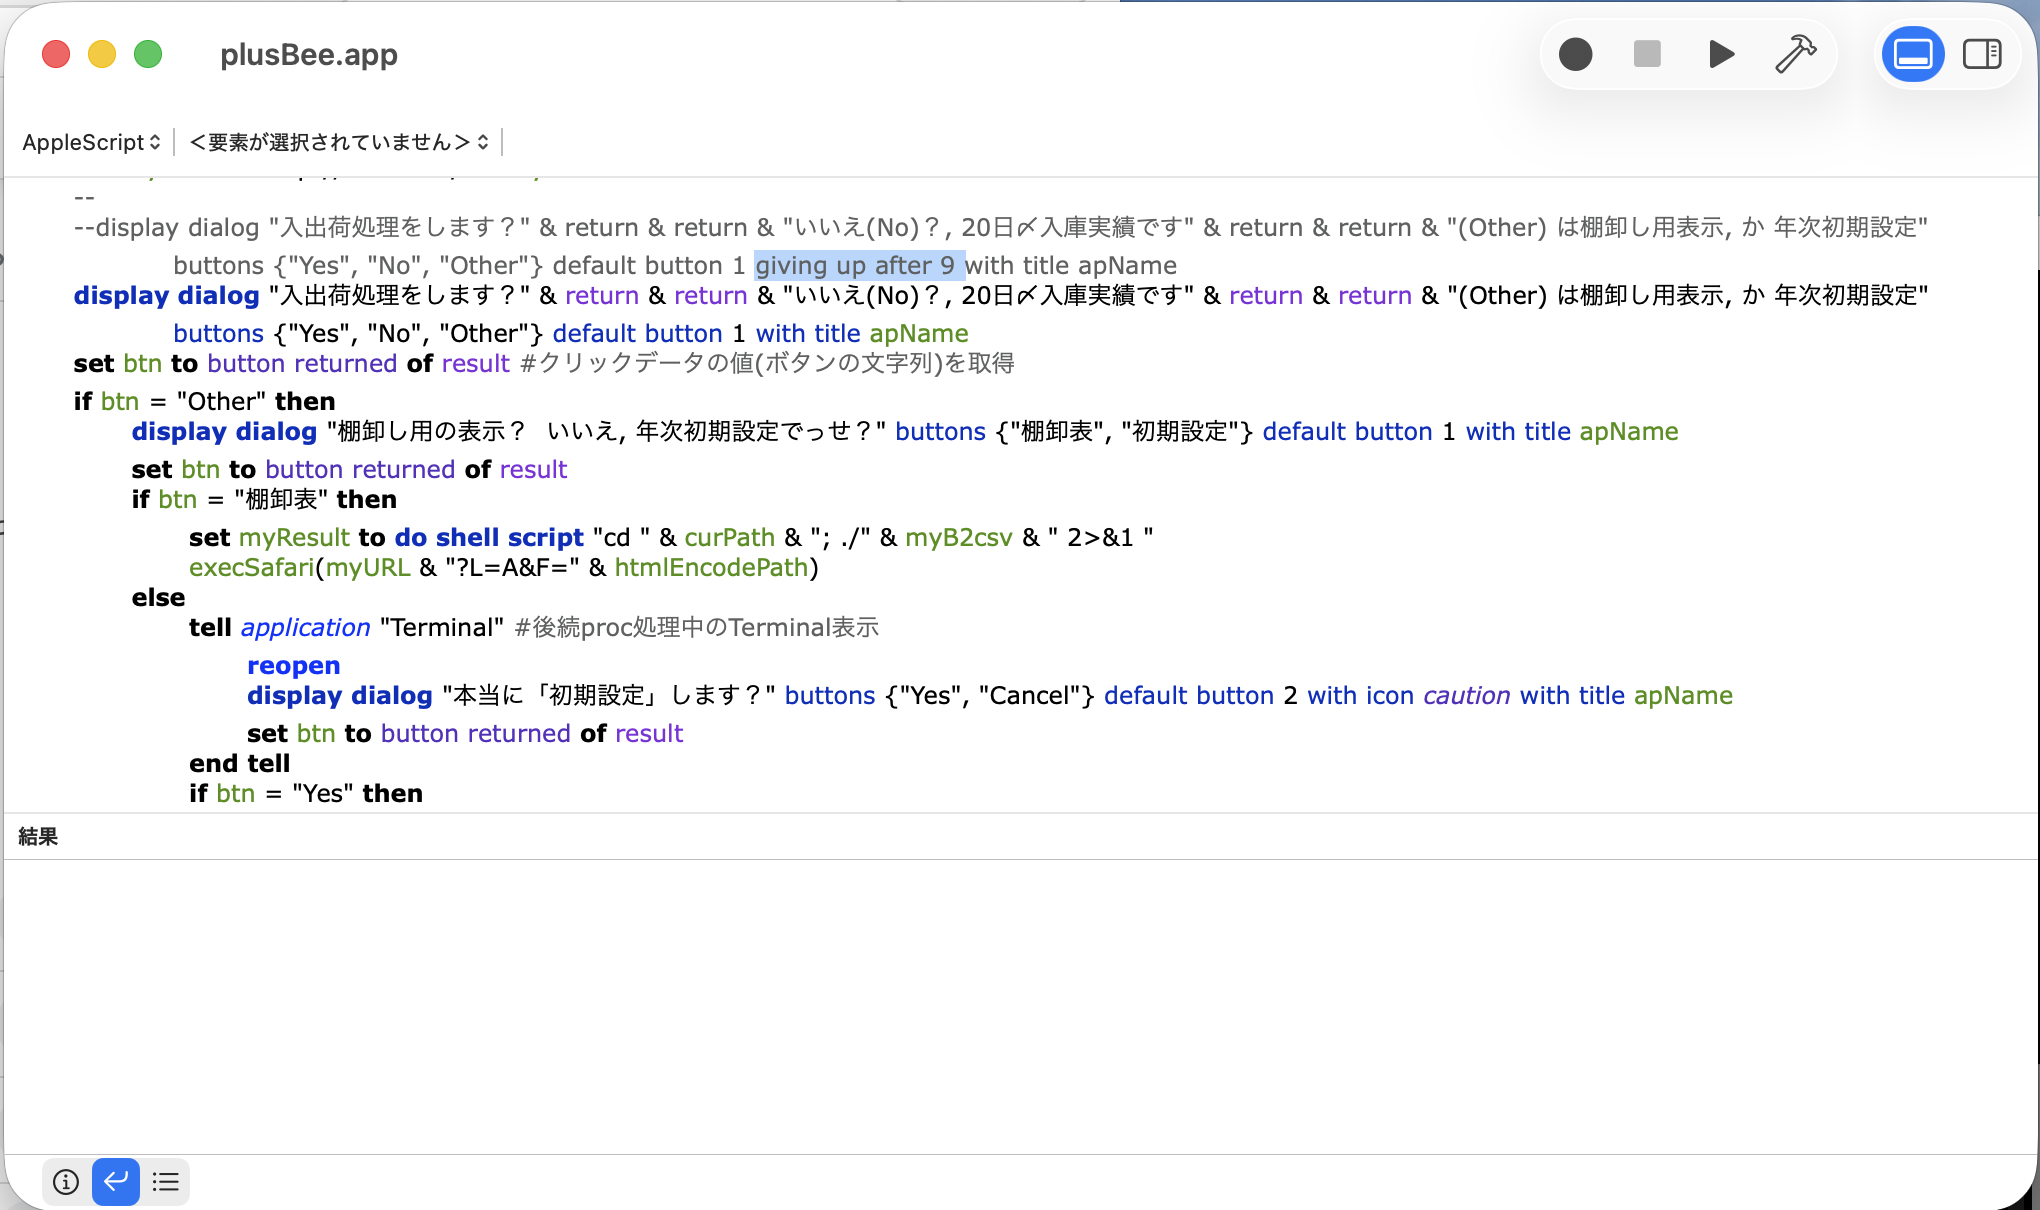Show the description info pane
This screenshot has width=2040, height=1210.
pyautogui.click(x=66, y=1182)
